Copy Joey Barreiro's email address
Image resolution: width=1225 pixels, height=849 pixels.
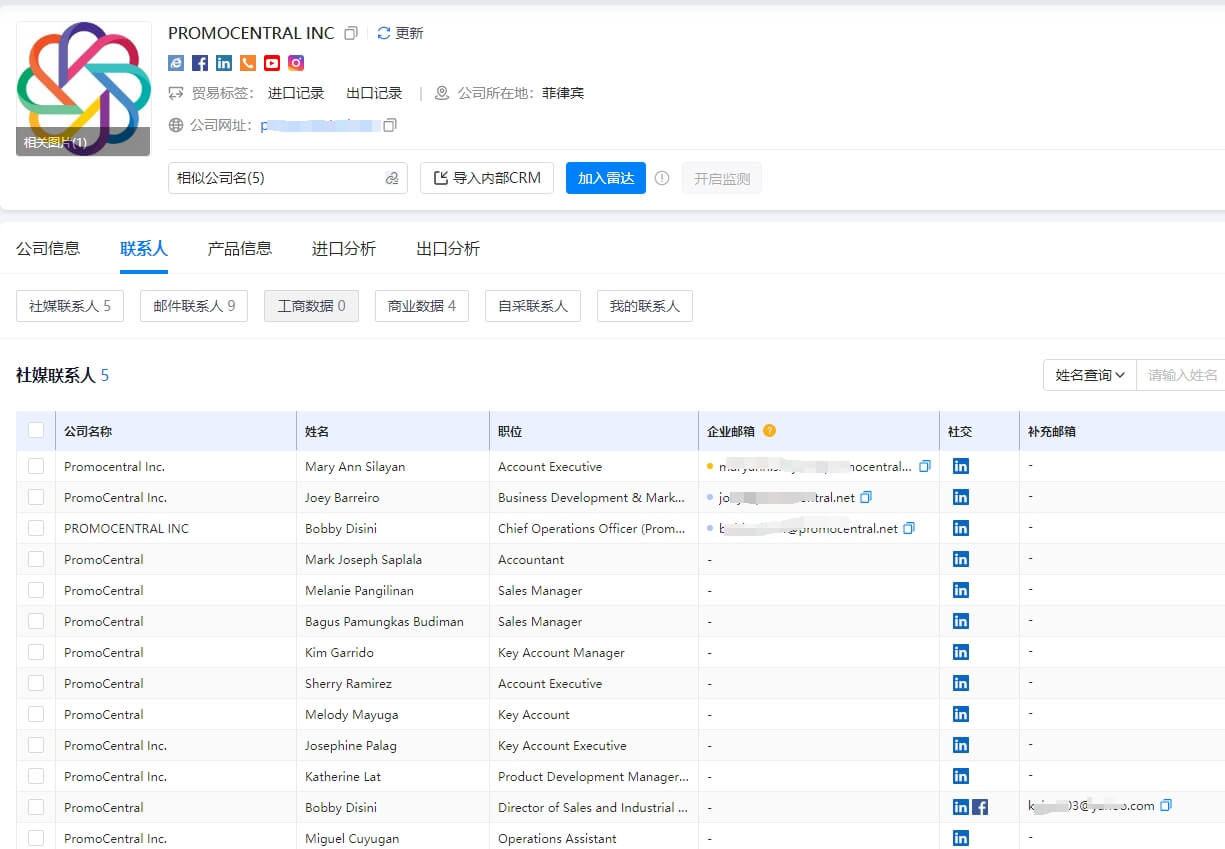point(866,497)
